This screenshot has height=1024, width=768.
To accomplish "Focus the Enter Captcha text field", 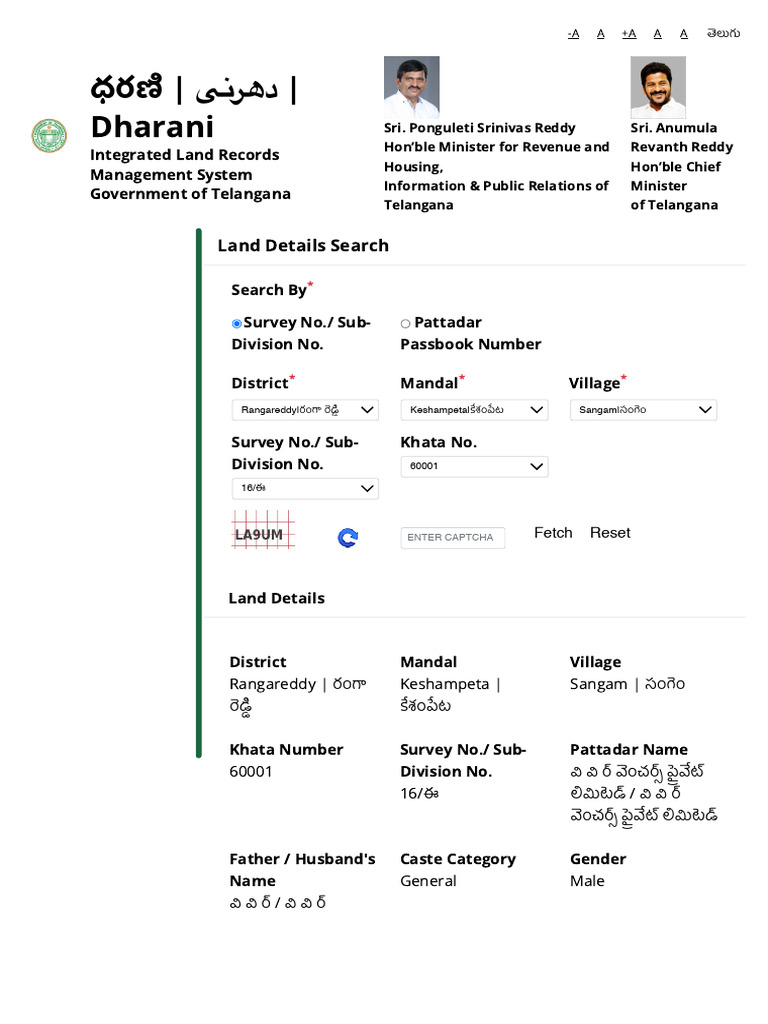I will pos(453,538).
